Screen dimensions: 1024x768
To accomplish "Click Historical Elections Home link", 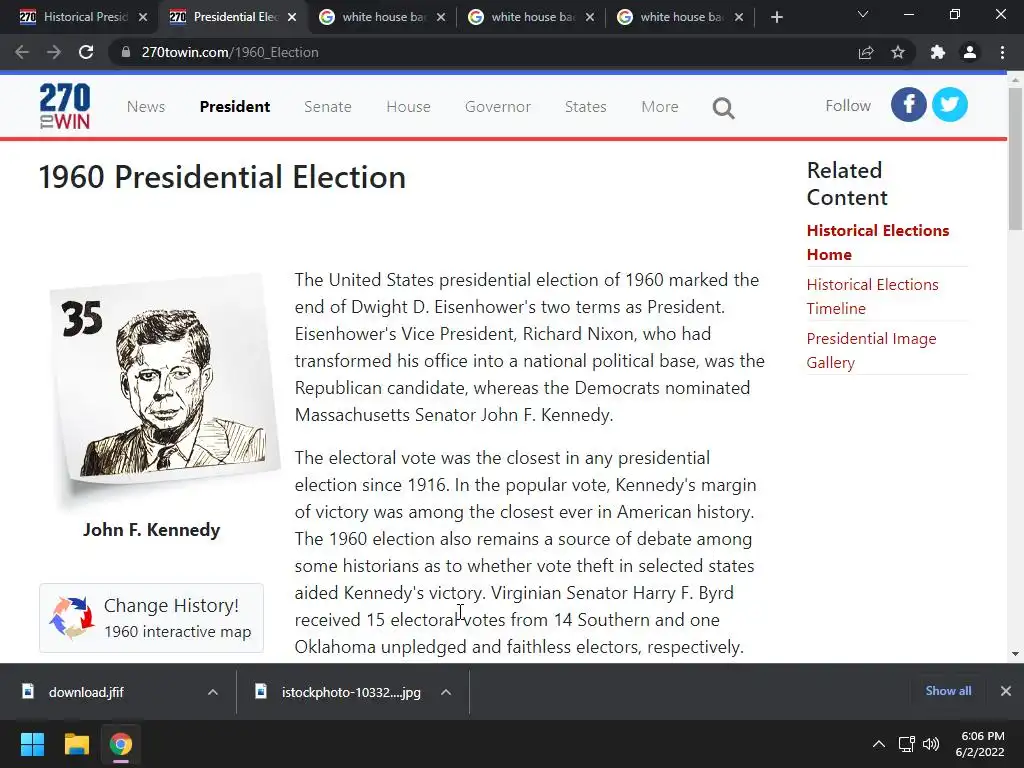I will 878,242.
